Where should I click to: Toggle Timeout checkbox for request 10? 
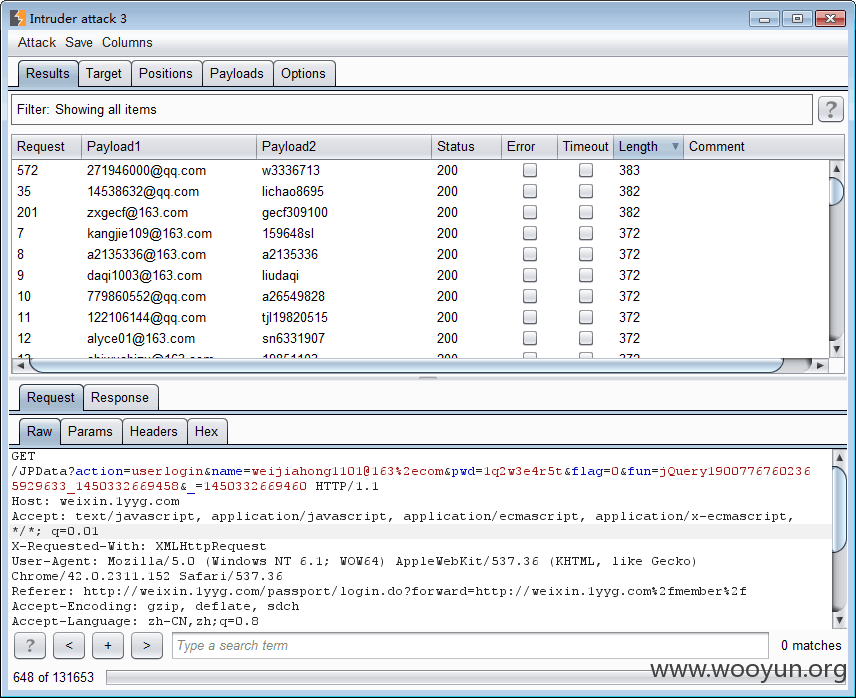[586, 296]
